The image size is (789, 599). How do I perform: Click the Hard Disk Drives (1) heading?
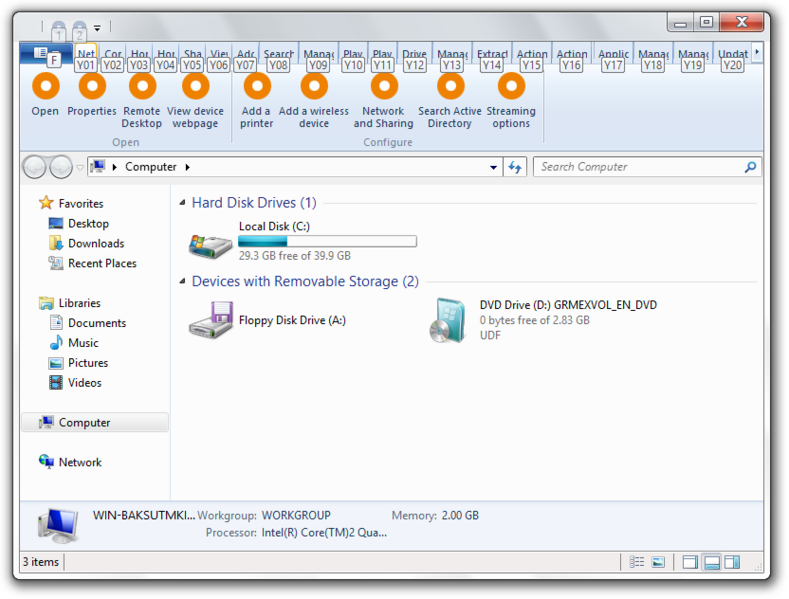[x=254, y=203]
